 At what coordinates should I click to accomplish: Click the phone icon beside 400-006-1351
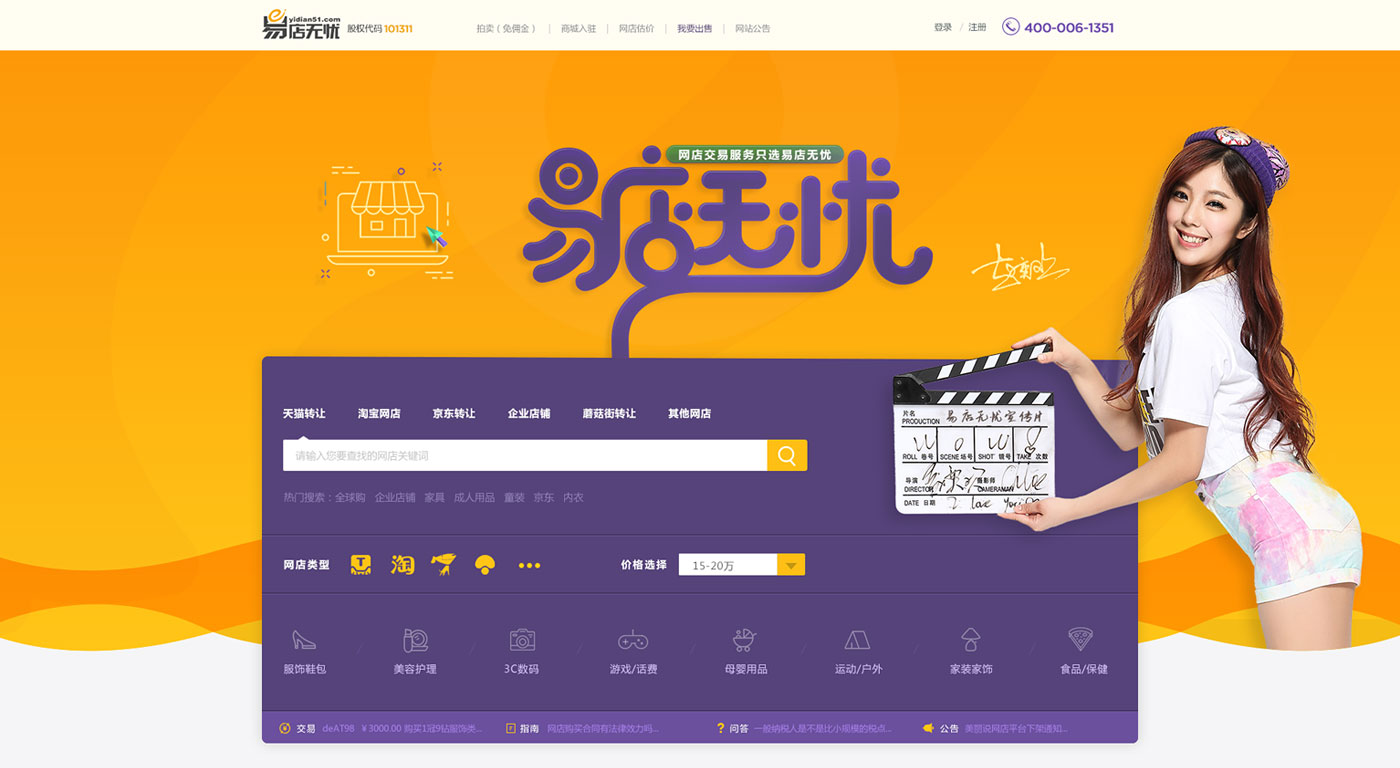[x=1011, y=27]
